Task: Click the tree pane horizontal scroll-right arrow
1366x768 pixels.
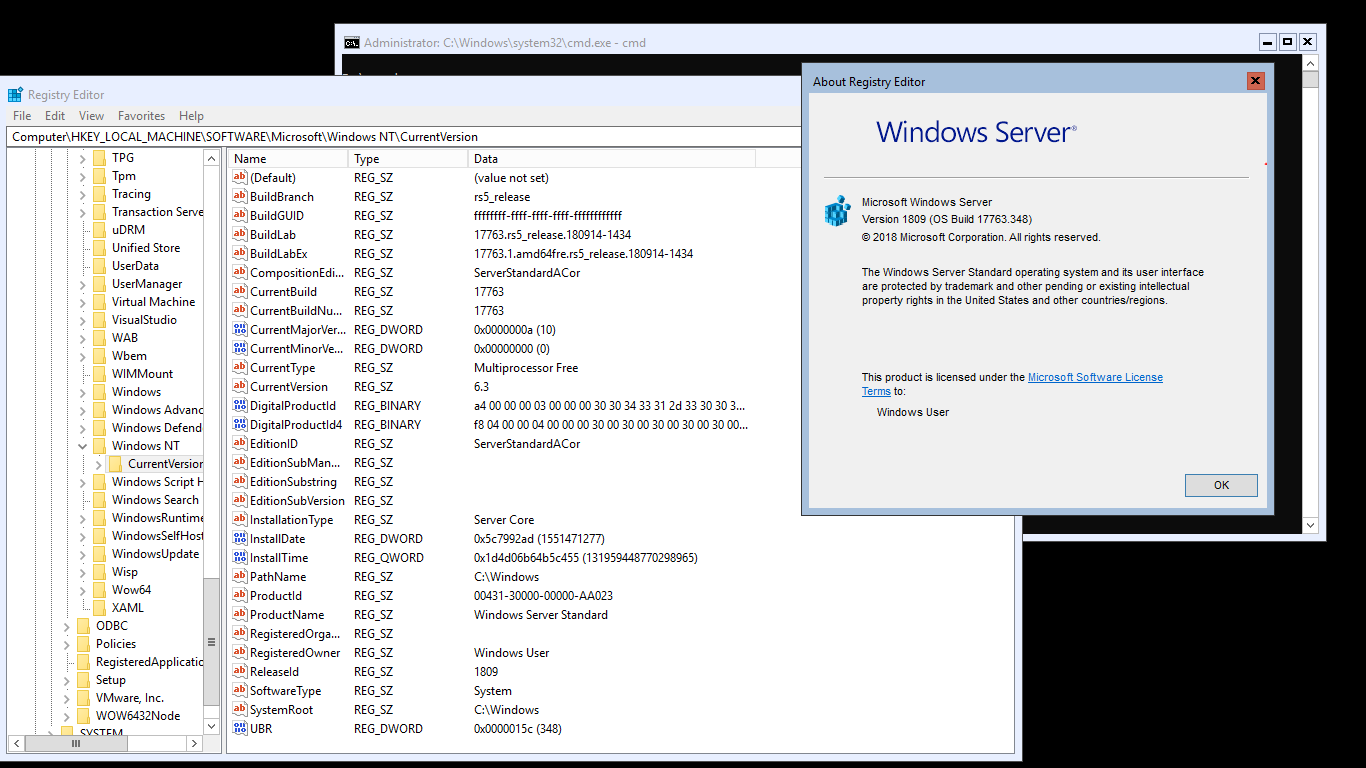Action: point(195,743)
